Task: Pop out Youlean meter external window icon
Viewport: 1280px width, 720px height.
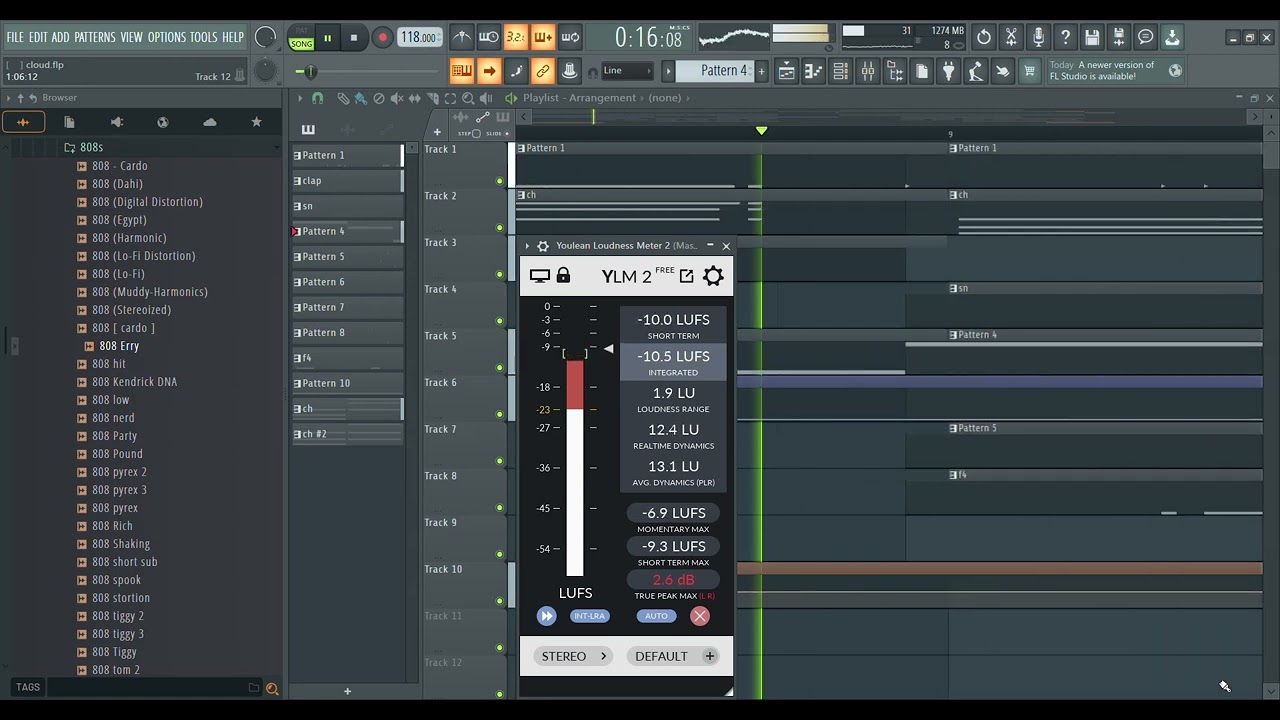Action: (x=686, y=276)
